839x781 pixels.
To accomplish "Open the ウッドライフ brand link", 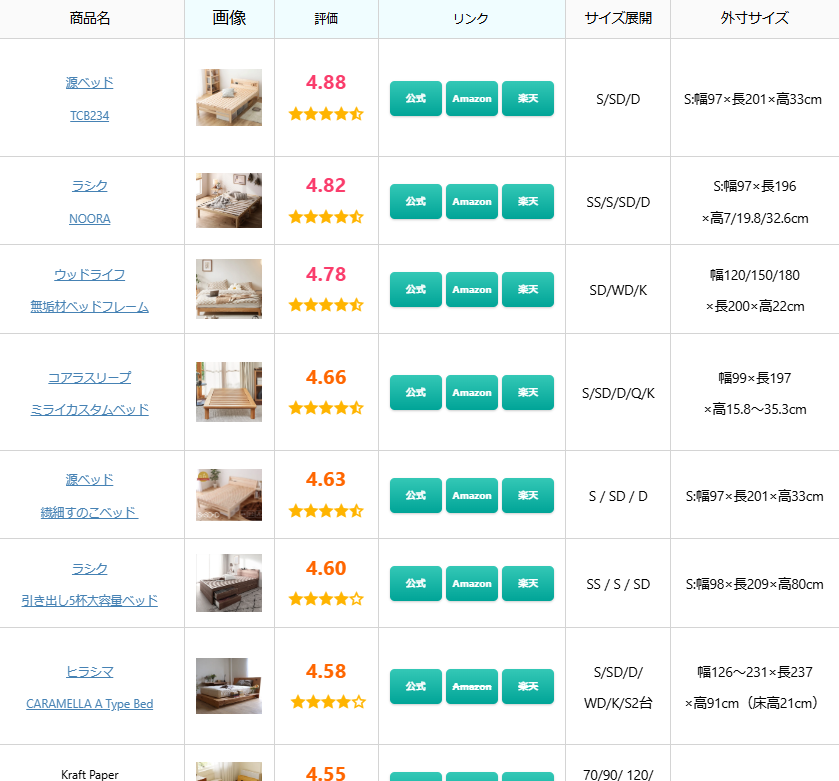I will coord(89,274).
